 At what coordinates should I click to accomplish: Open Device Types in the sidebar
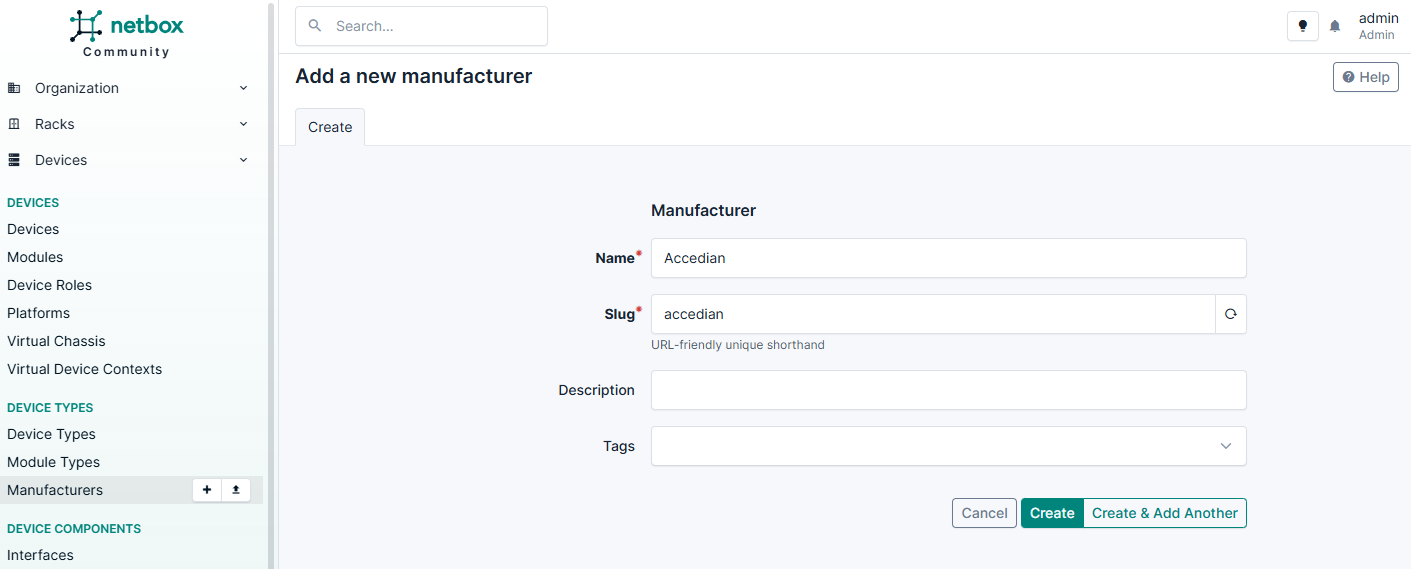click(52, 434)
